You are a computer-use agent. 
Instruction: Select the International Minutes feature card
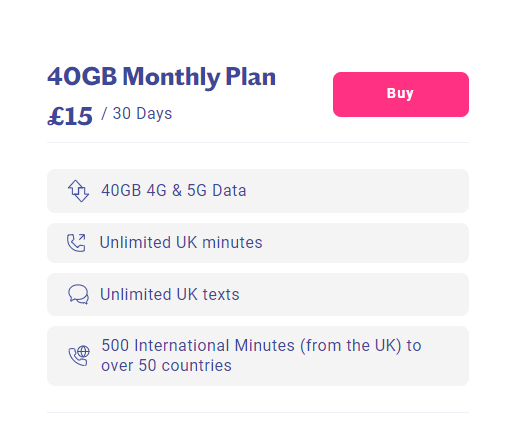pos(258,356)
